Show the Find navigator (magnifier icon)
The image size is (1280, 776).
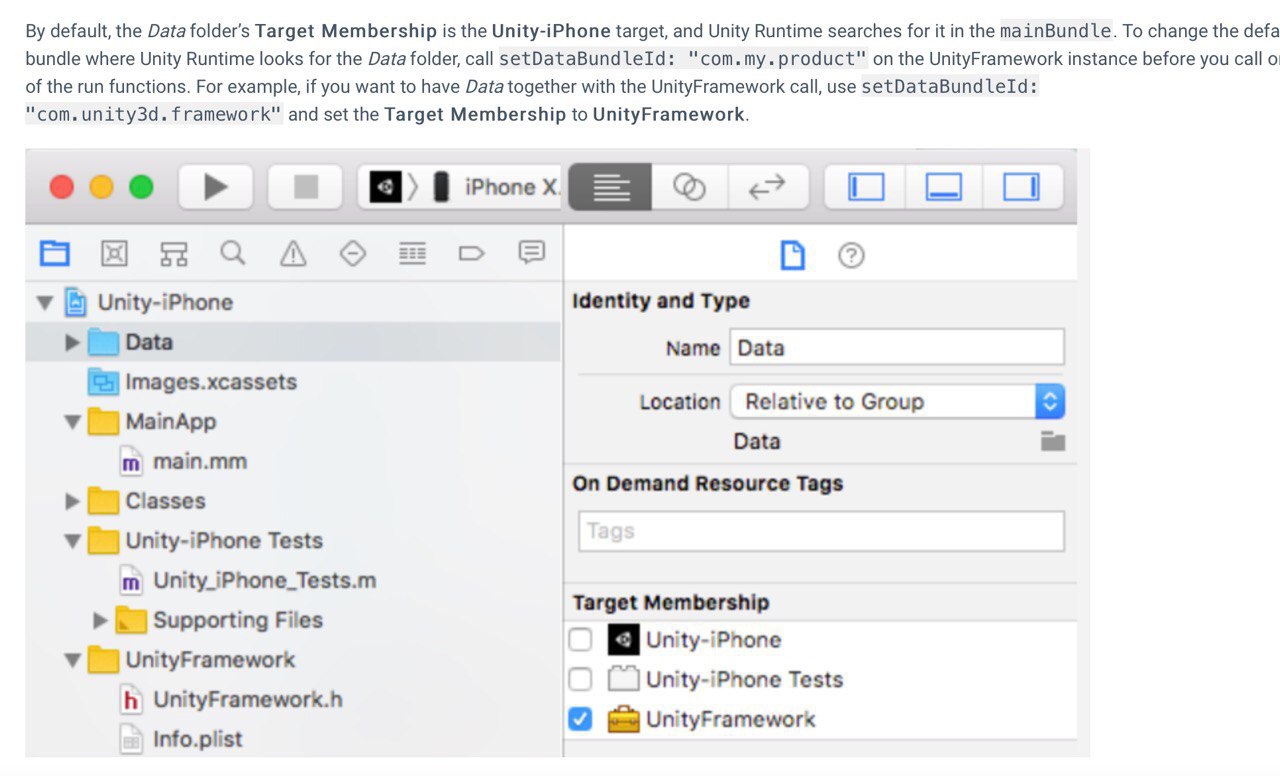pyautogui.click(x=232, y=253)
